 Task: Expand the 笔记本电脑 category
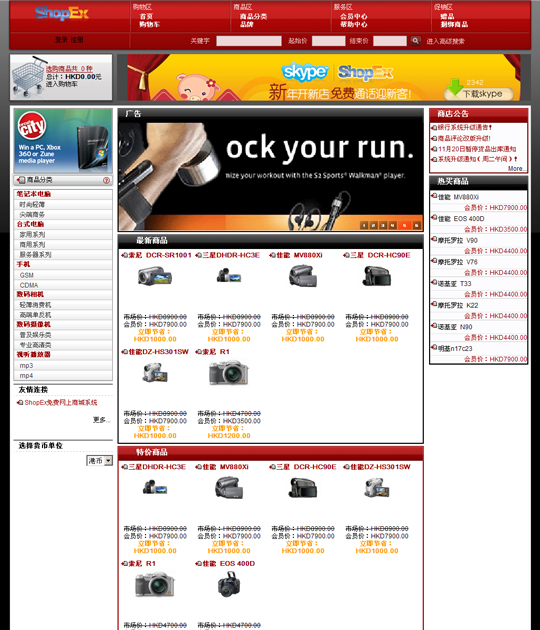[x=33, y=194]
